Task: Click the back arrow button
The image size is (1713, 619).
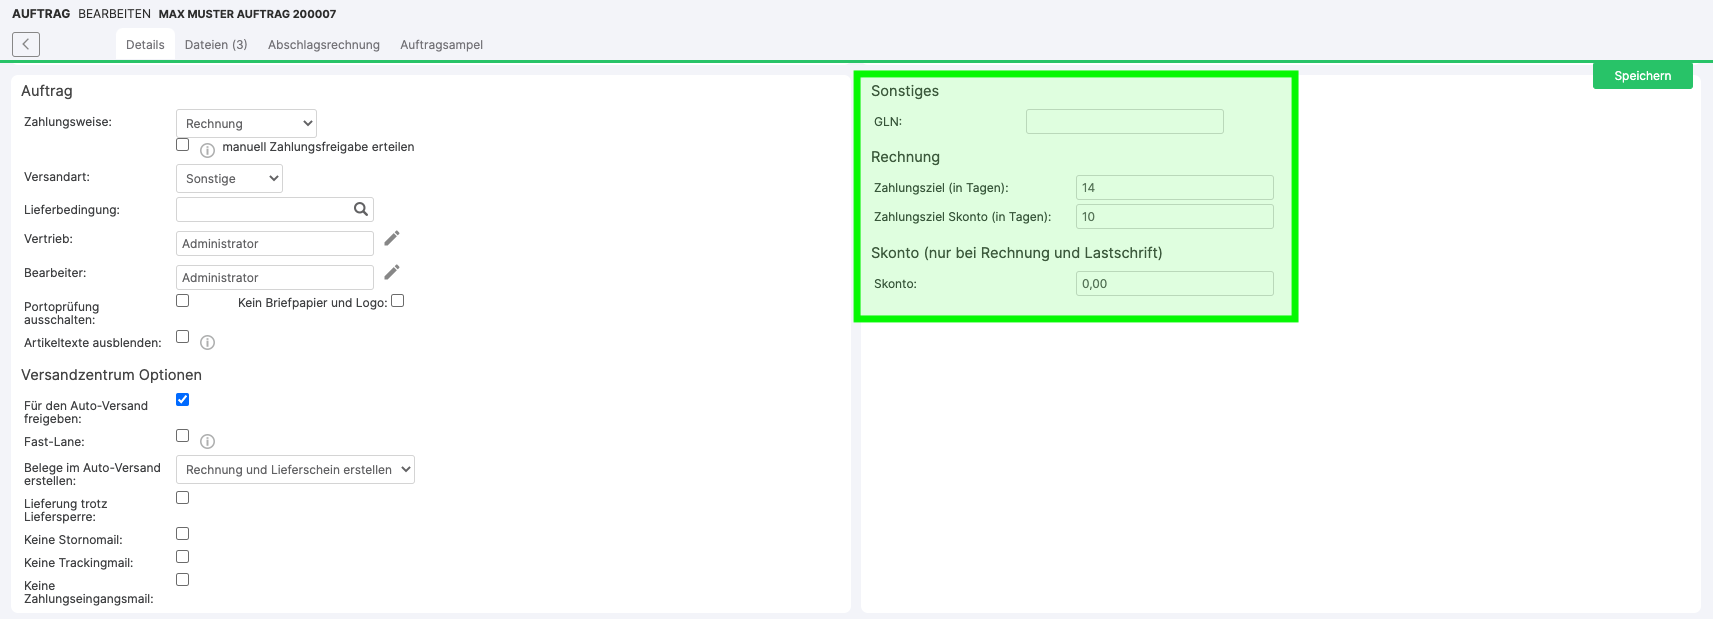Action: coord(26,44)
